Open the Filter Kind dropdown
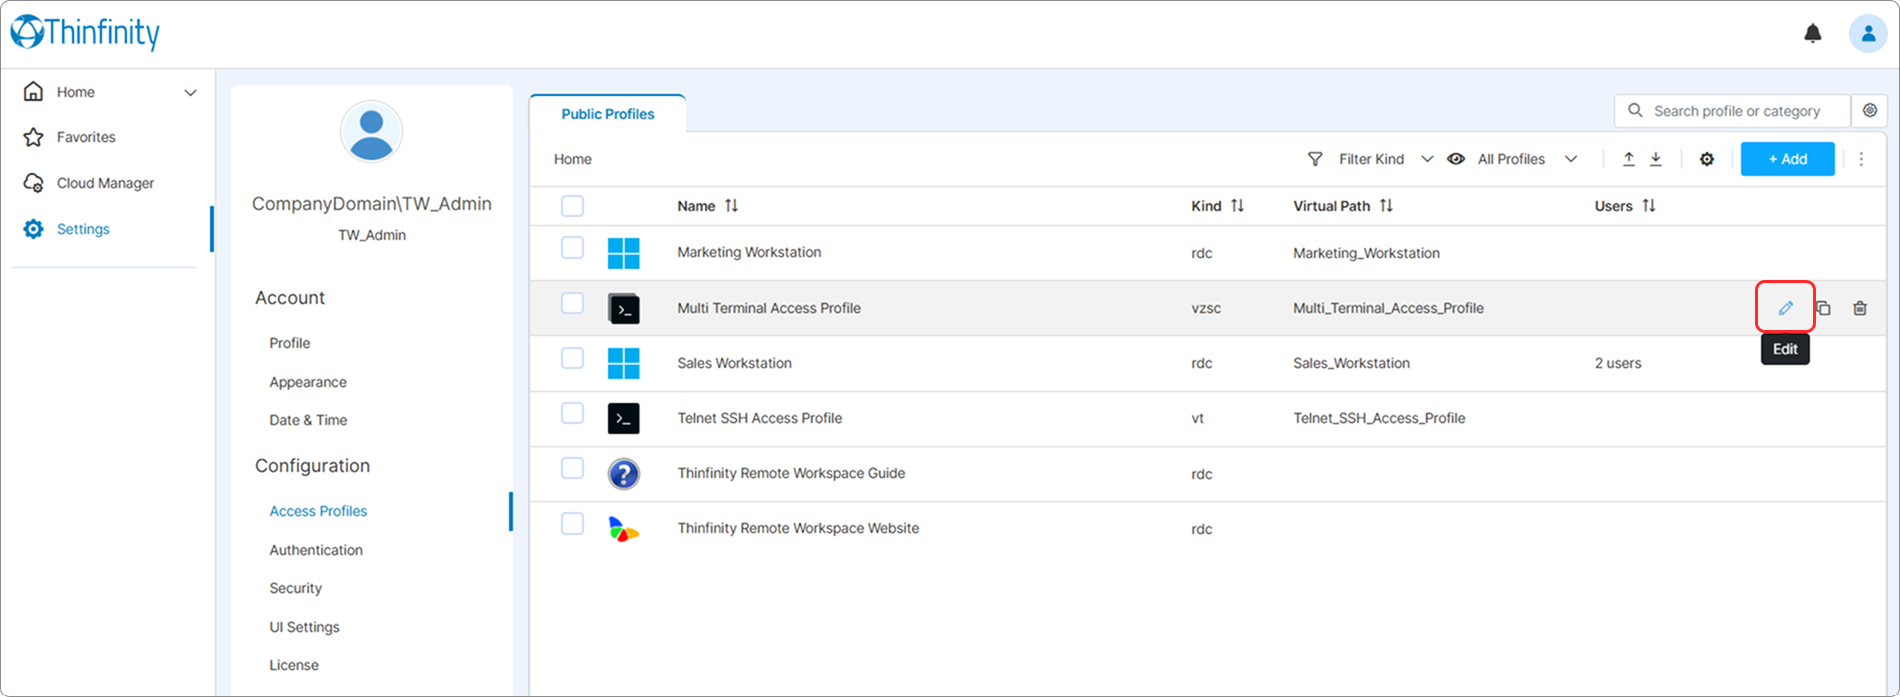Viewport: 1900px width, 697px height. (x=1370, y=159)
